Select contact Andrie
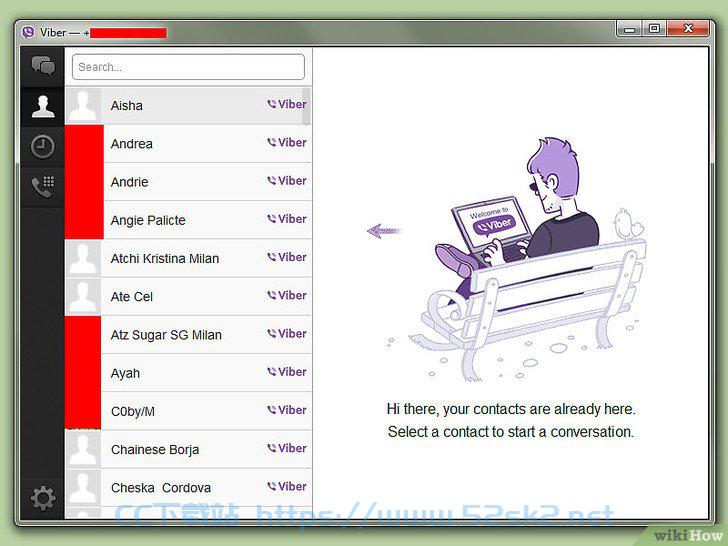Screen dimensions: 728x546 tap(188, 182)
